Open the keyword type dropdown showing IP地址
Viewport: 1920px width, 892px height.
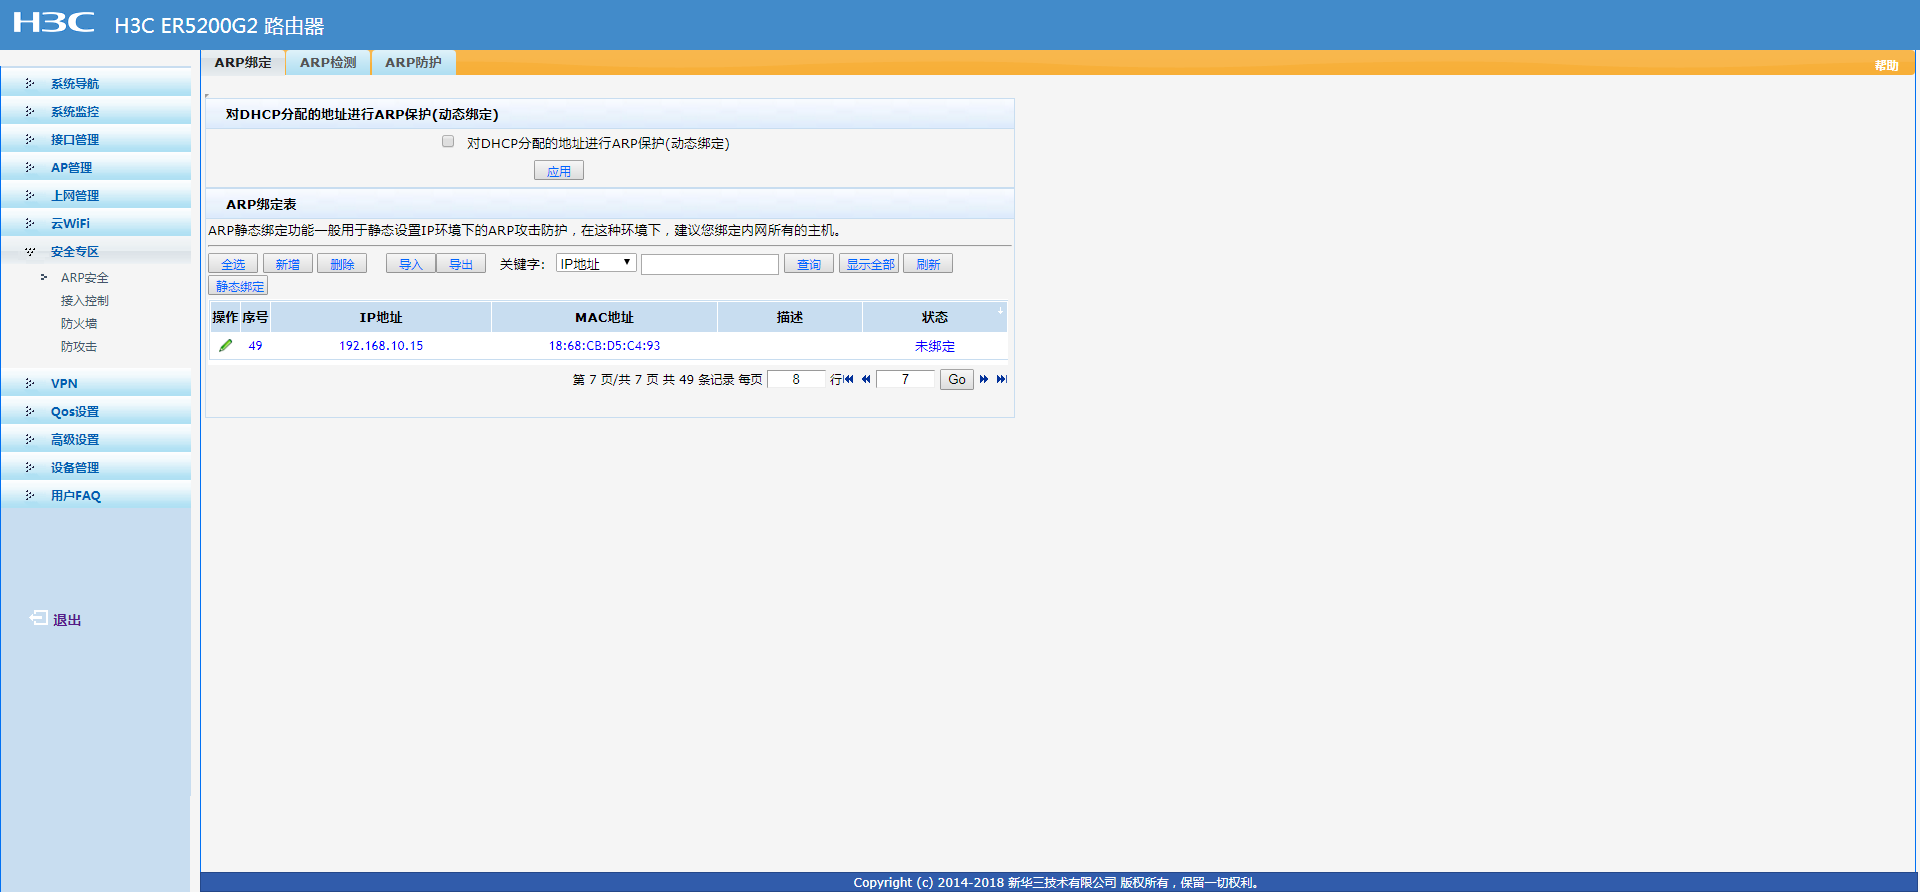(596, 263)
